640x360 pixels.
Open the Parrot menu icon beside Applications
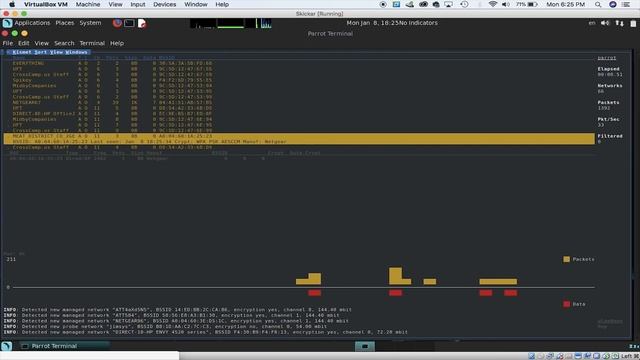[7, 23]
